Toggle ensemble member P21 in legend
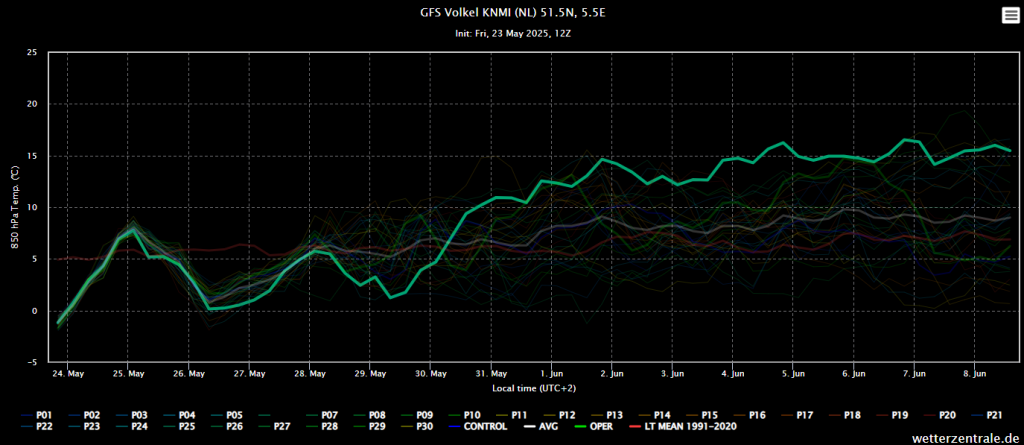1024x445 pixels. [x=986, y=415]
